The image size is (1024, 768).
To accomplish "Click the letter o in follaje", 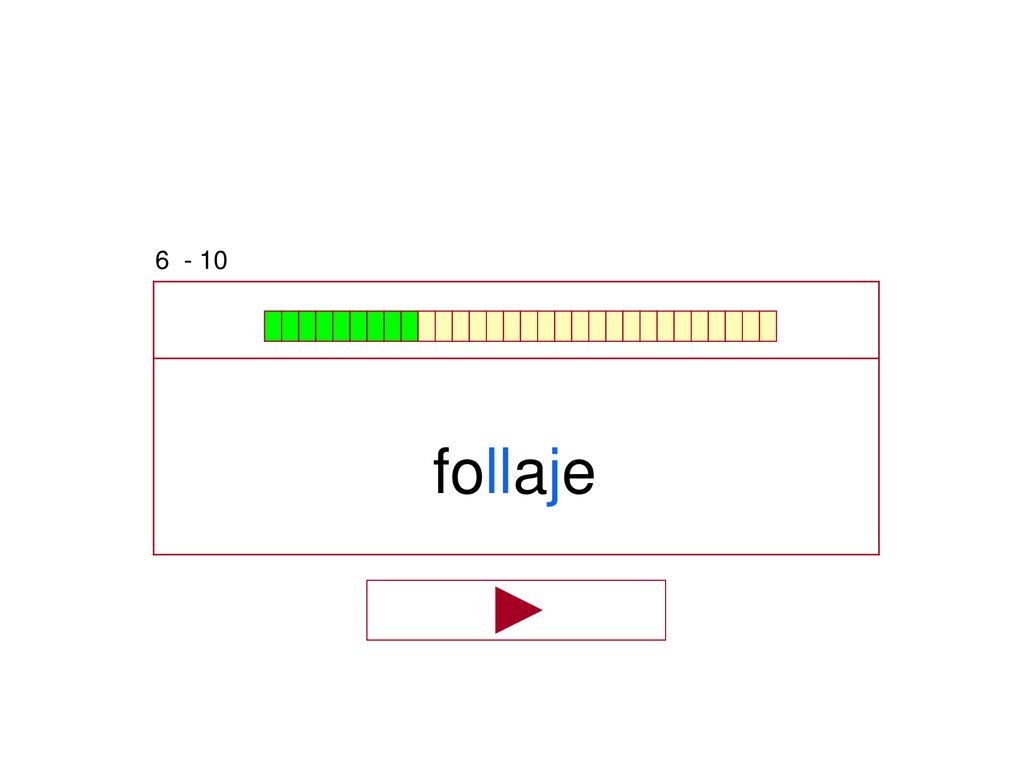I will (x=467, y=475).
